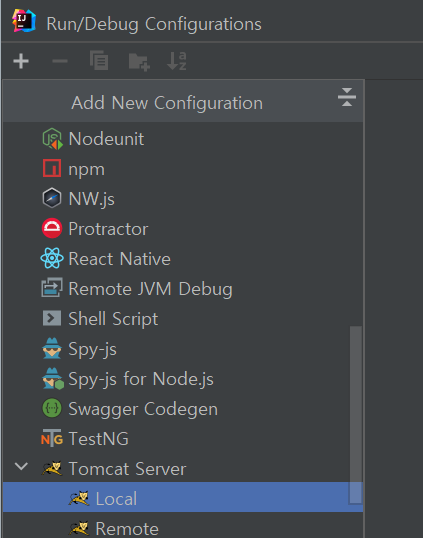Viewport: 423px width, 538px height.
Task: Select the Nodeunit configuration type
Action: pyautogui.click(x=183, y=139)
